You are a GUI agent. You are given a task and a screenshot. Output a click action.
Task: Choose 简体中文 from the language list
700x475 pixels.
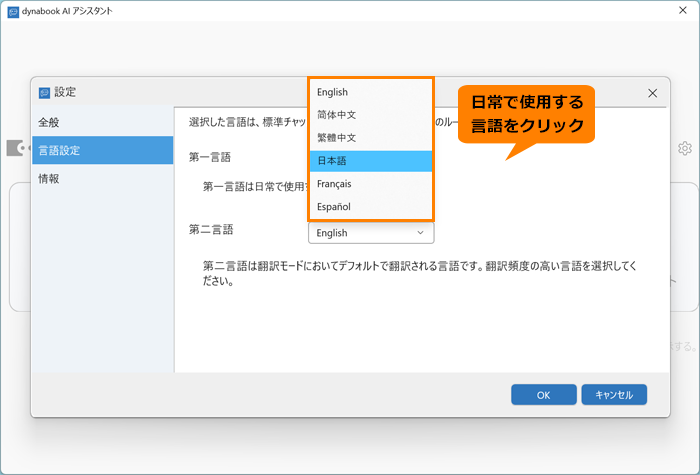[x=371, y=115]
